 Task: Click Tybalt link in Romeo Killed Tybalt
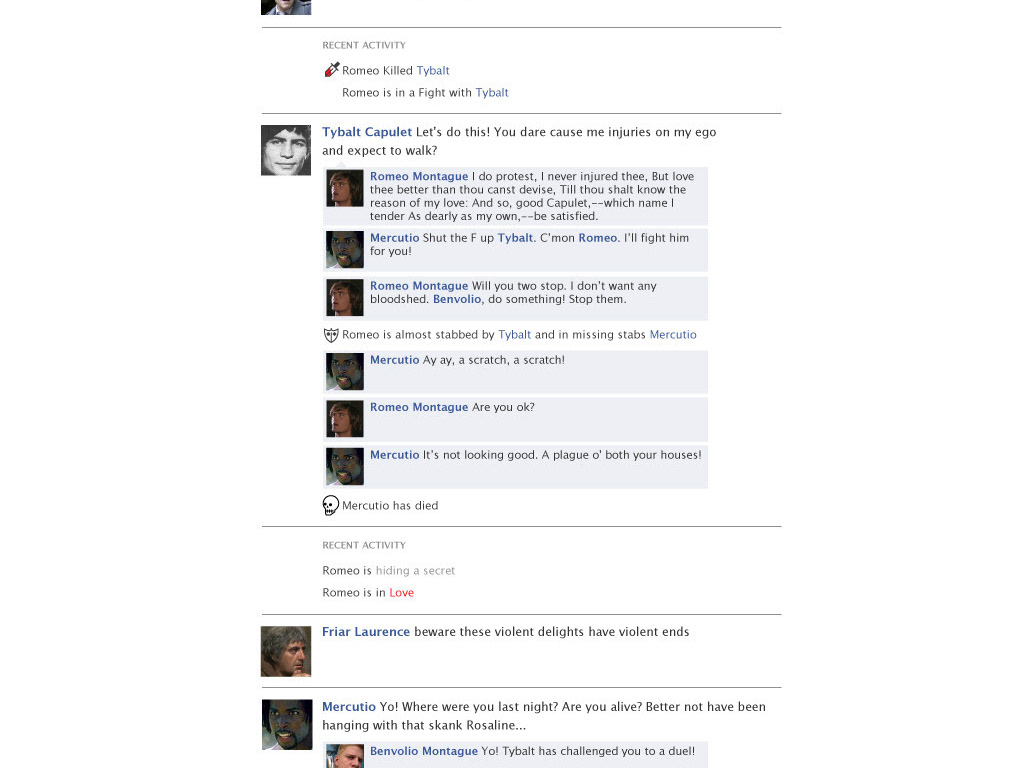(433, 71)
